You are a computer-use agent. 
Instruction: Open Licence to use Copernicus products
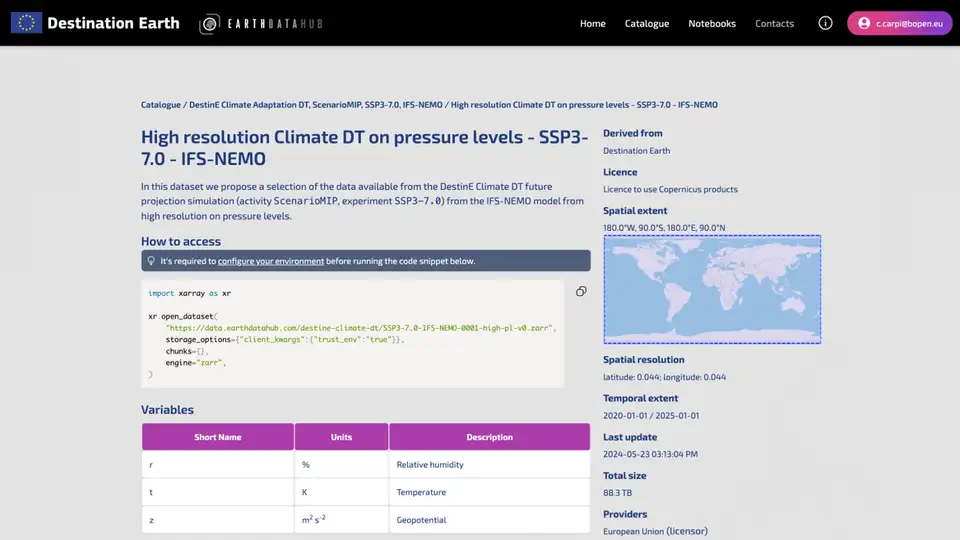(x=670, y=189)
